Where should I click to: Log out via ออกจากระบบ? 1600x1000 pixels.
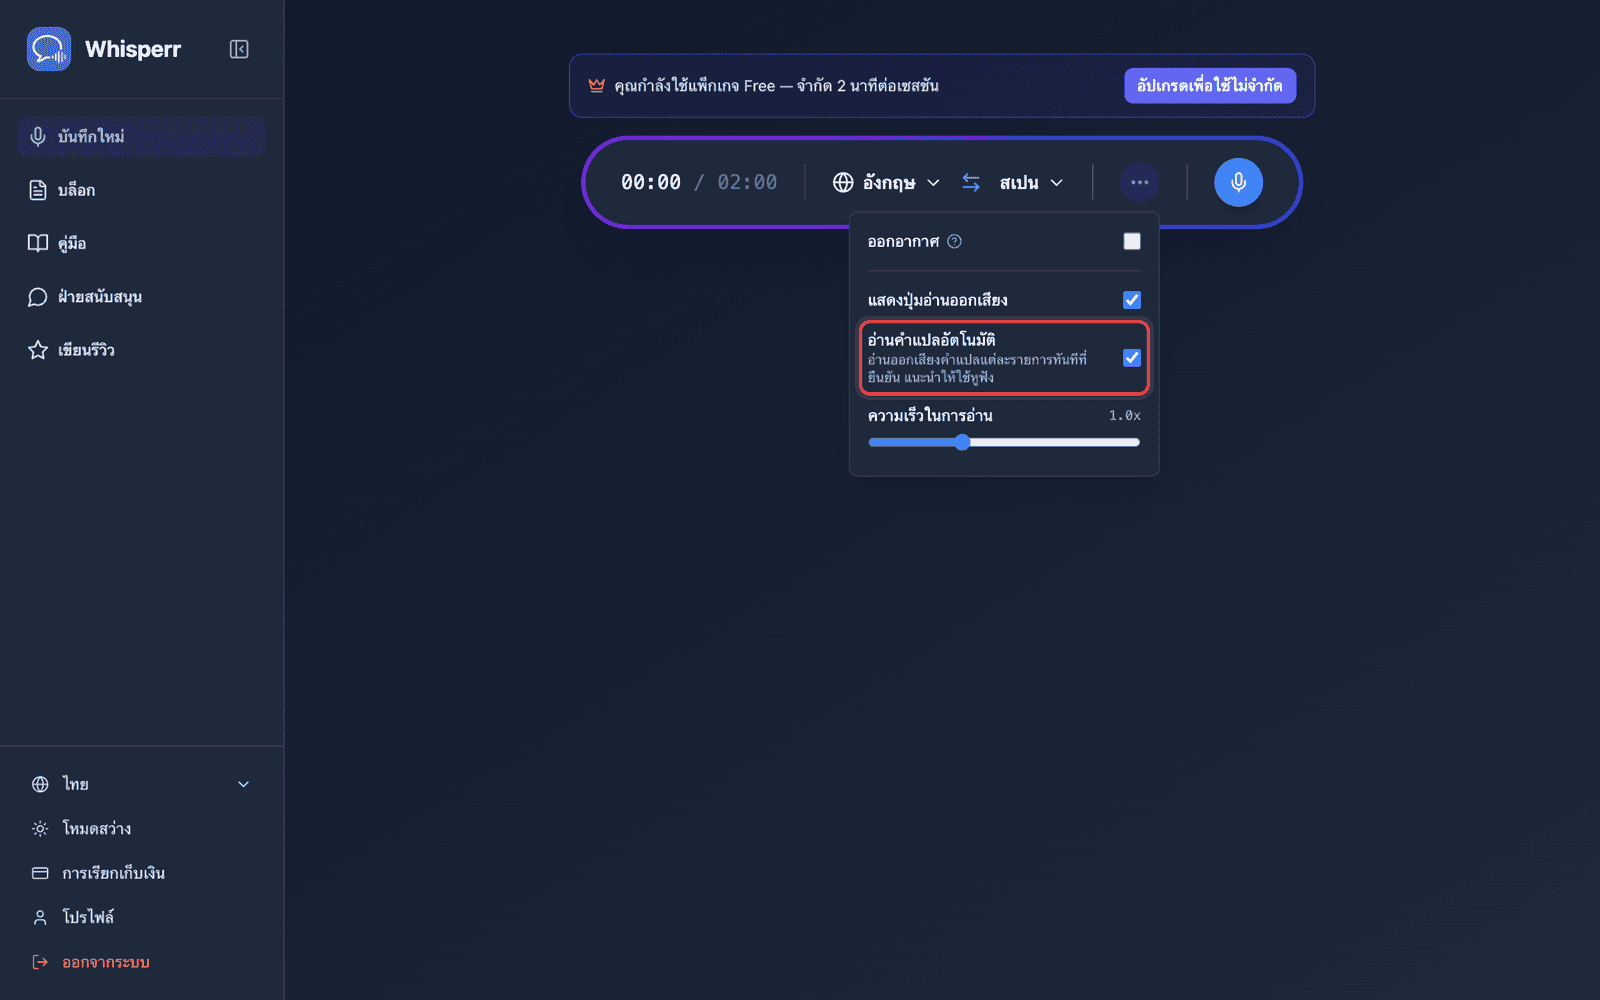pyautogui.click(x=141, y=962)
